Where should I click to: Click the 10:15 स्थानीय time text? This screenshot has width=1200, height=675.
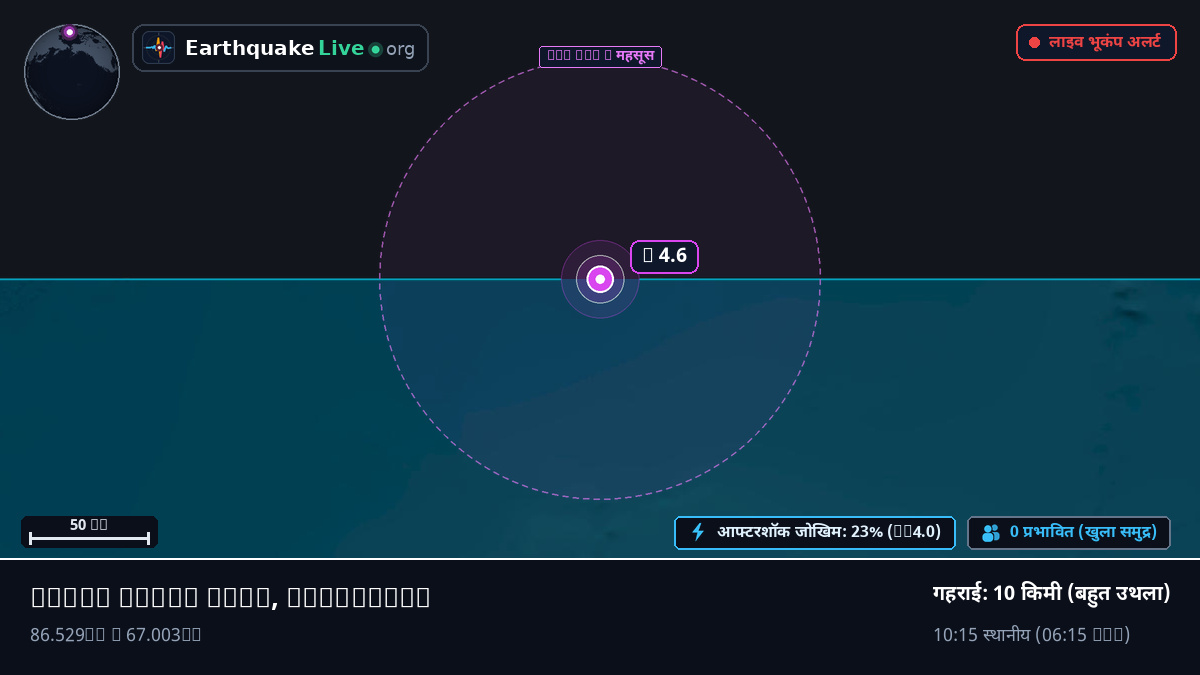(x=1031, y=634)
